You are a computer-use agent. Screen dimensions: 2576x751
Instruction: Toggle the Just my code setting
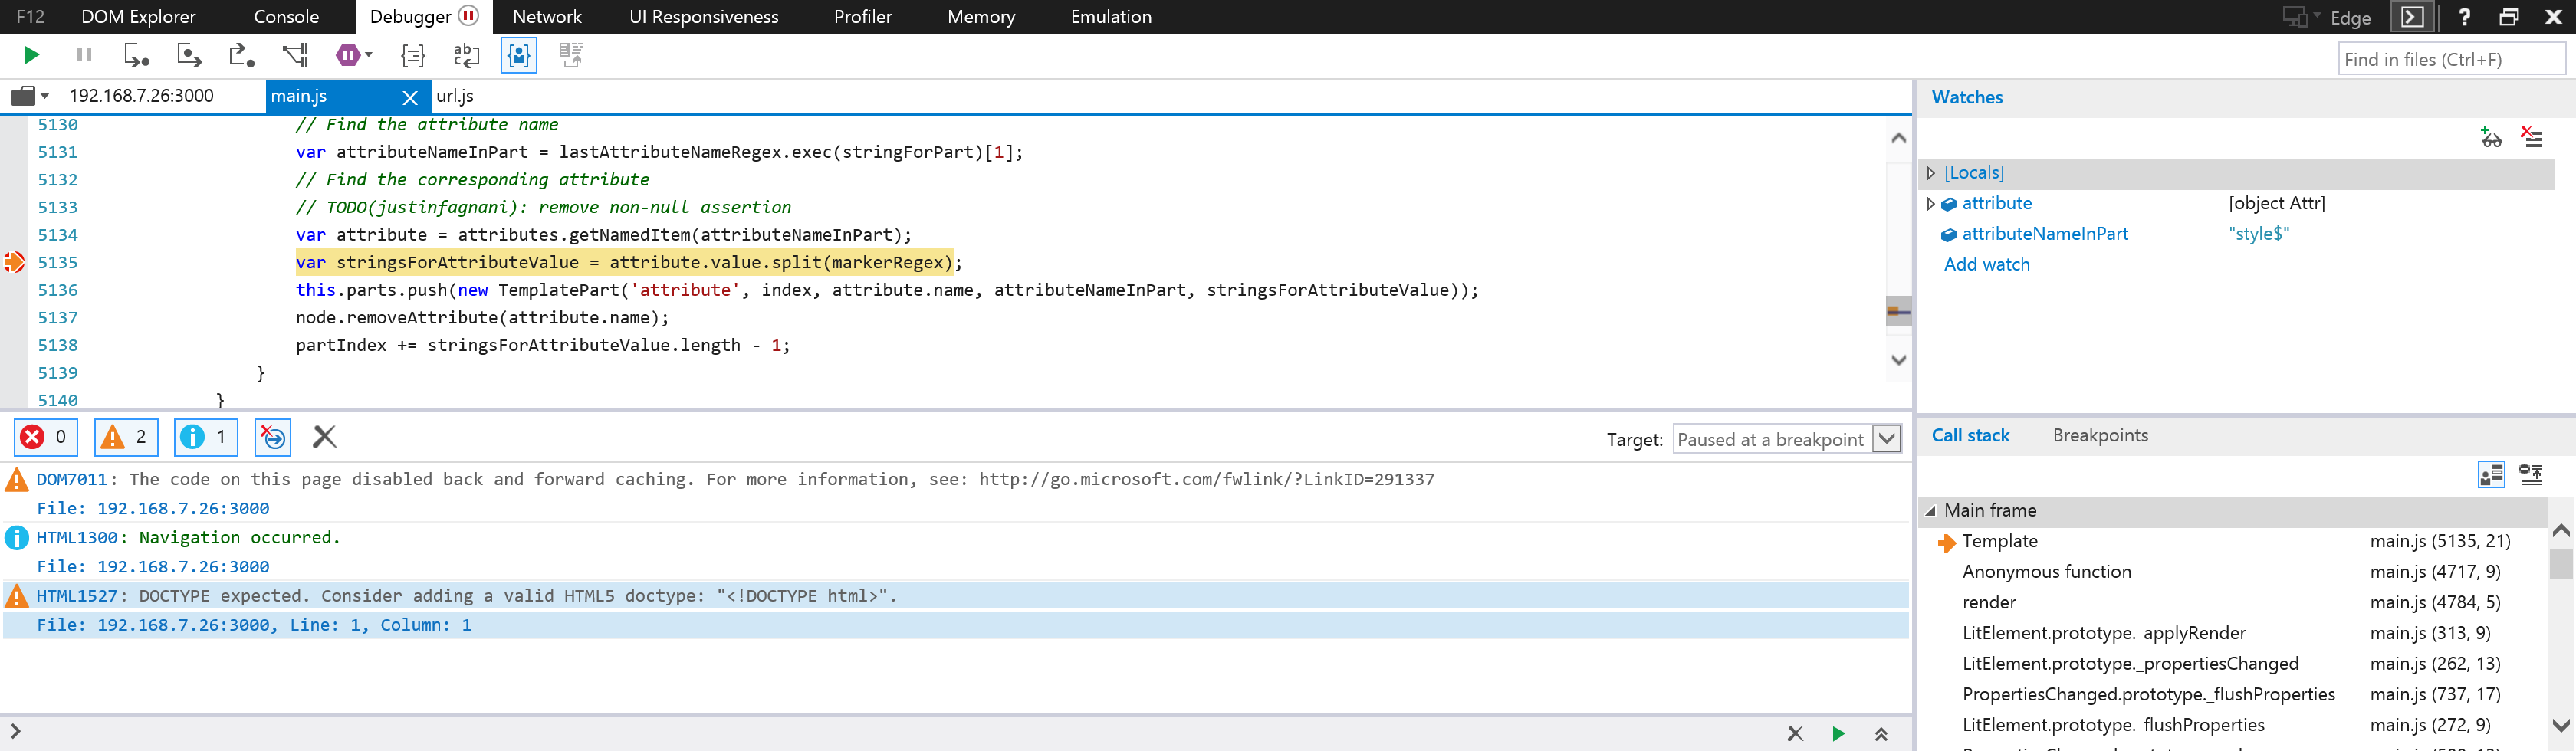point(518,55)
